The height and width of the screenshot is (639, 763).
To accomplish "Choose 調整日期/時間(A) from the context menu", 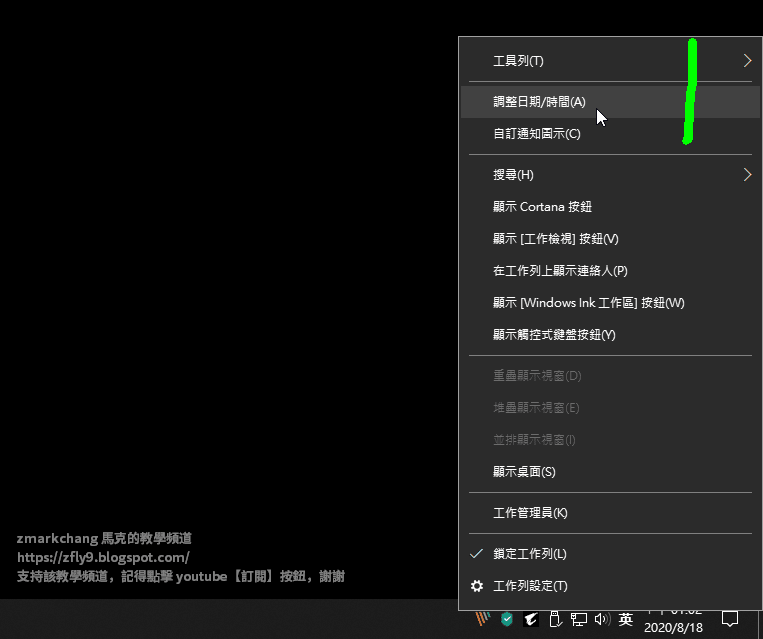I will (x=610, y=102).
